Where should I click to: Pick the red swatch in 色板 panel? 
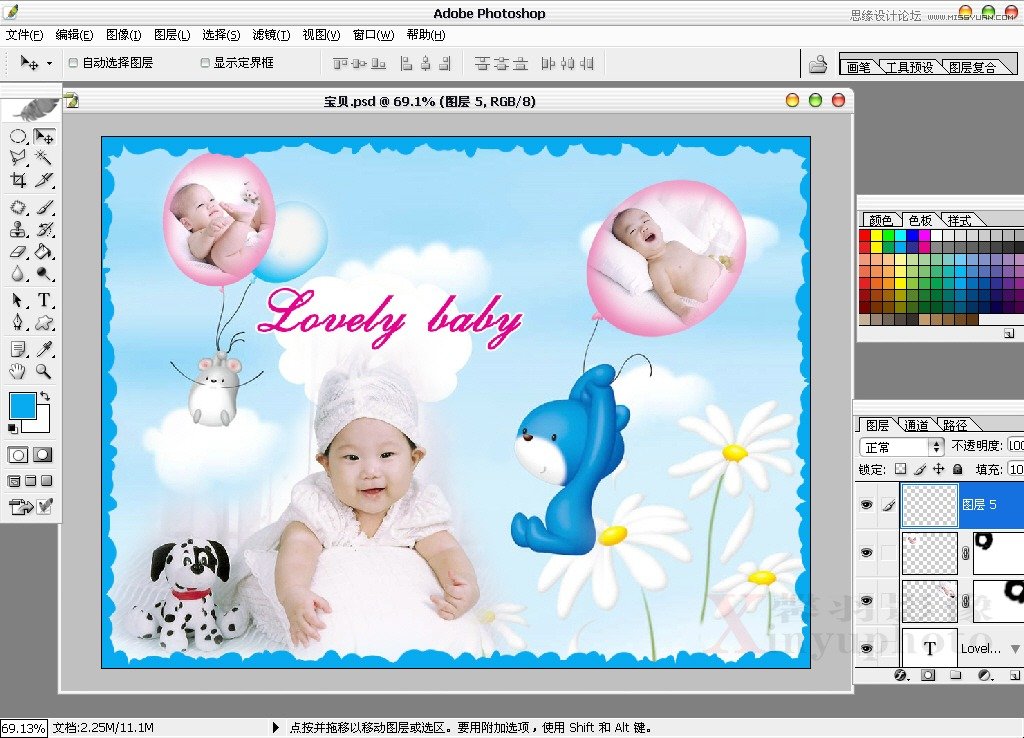pos(865,235)
